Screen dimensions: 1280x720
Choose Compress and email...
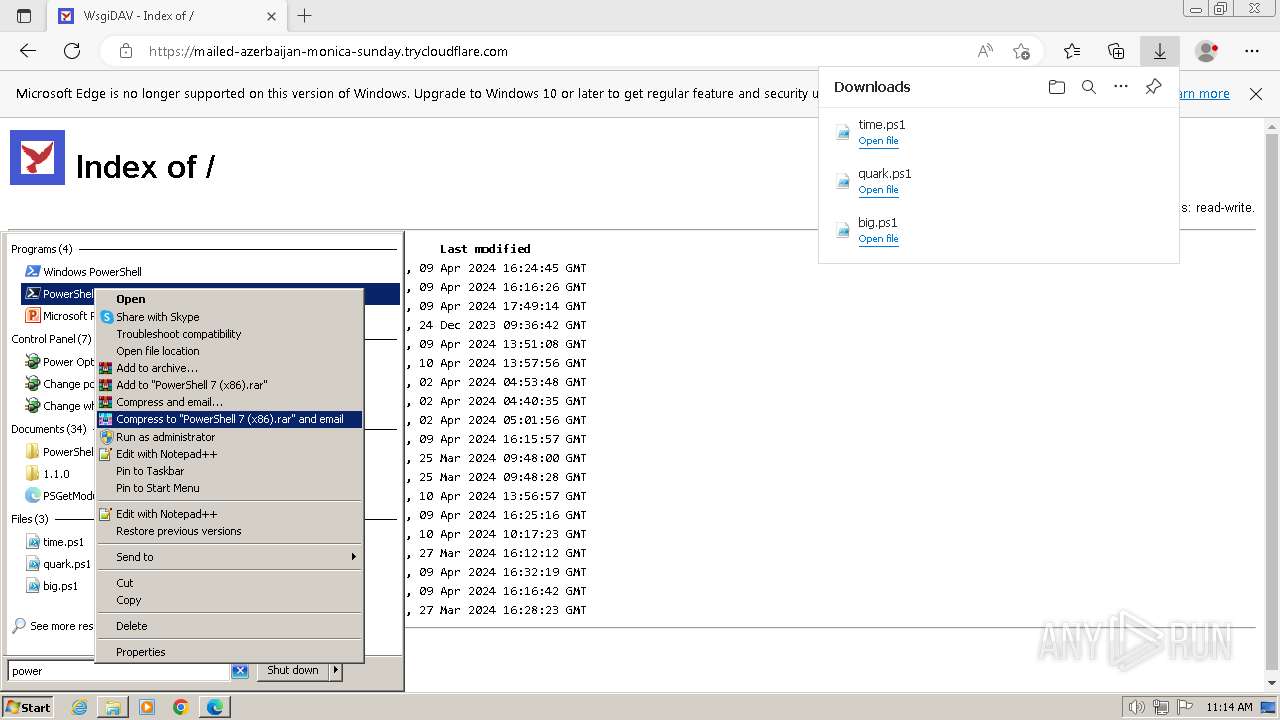coord(229,402)
